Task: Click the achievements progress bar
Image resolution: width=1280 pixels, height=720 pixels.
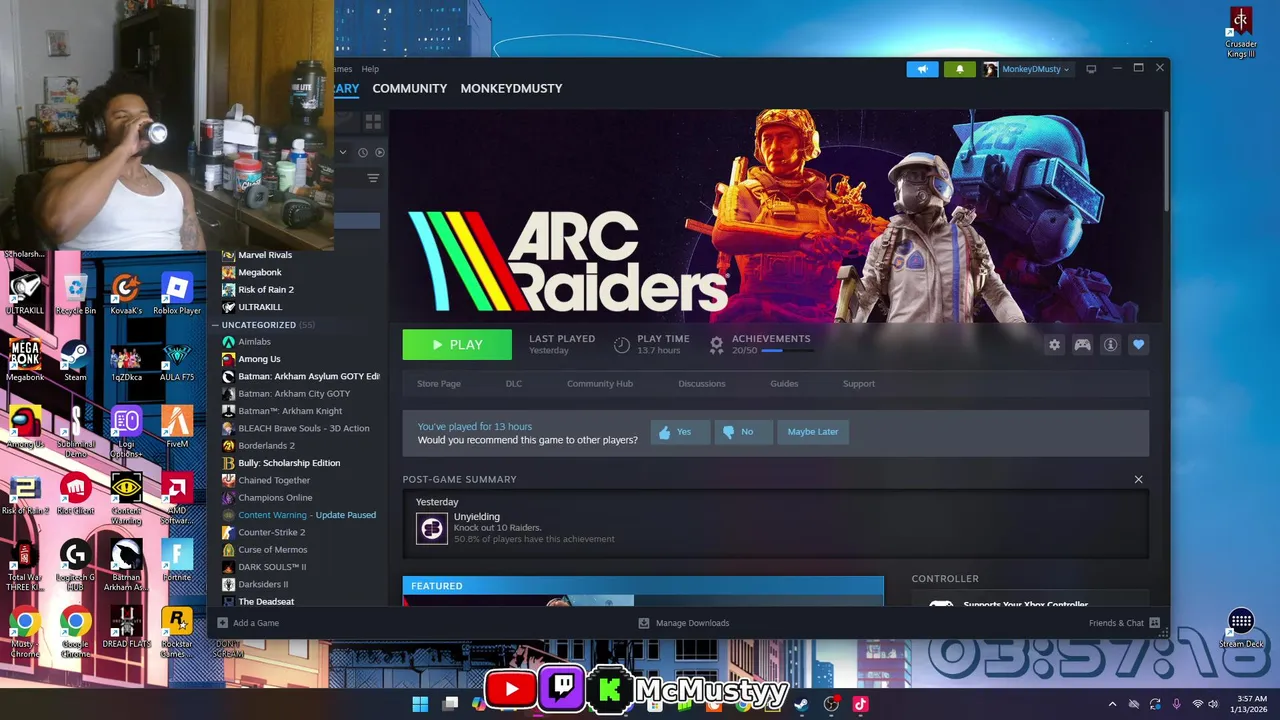Action: pos(786,351)
